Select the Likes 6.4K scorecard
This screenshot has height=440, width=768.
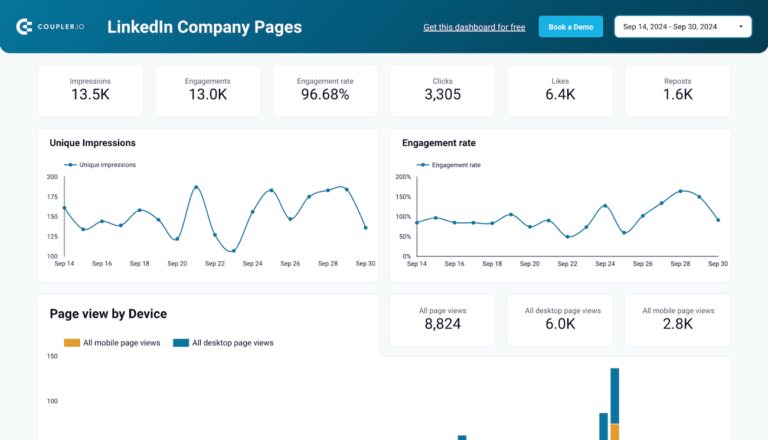tap(560, 90)
